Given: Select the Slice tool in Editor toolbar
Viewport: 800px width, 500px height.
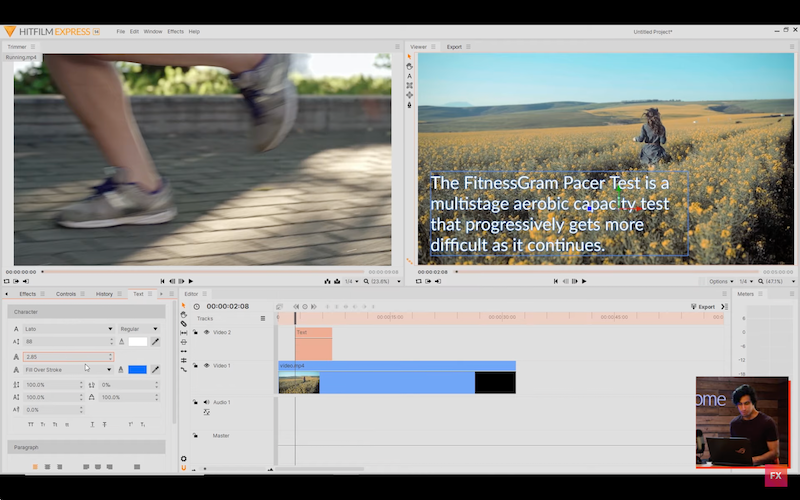Looking at the screenshot, I should click(x=184, y=324).
